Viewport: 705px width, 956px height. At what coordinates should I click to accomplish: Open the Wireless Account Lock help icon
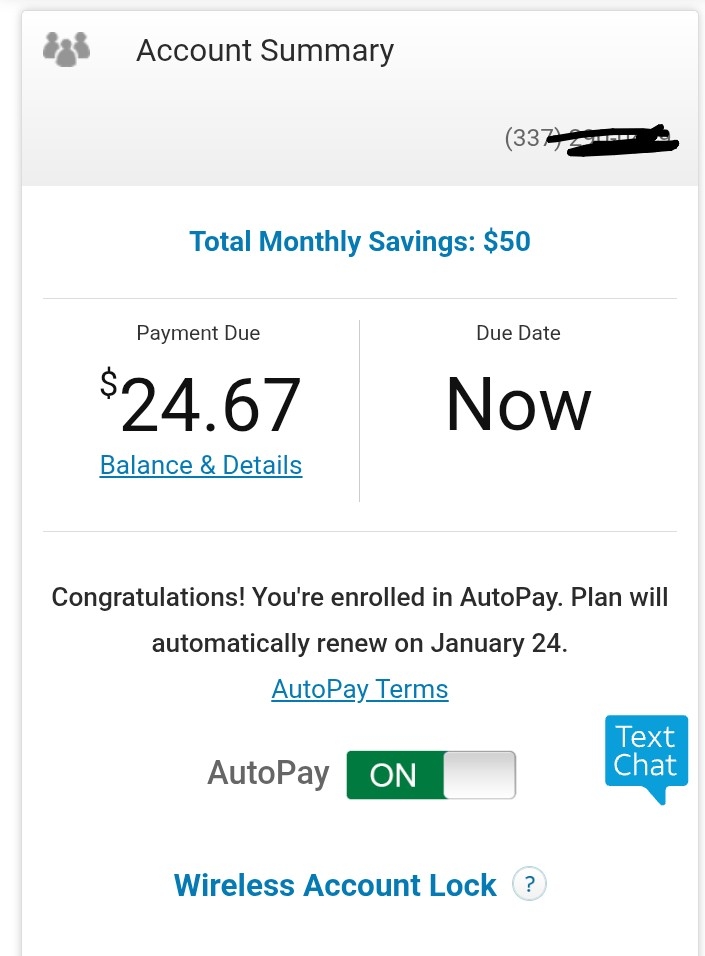(x=529, y=884)
